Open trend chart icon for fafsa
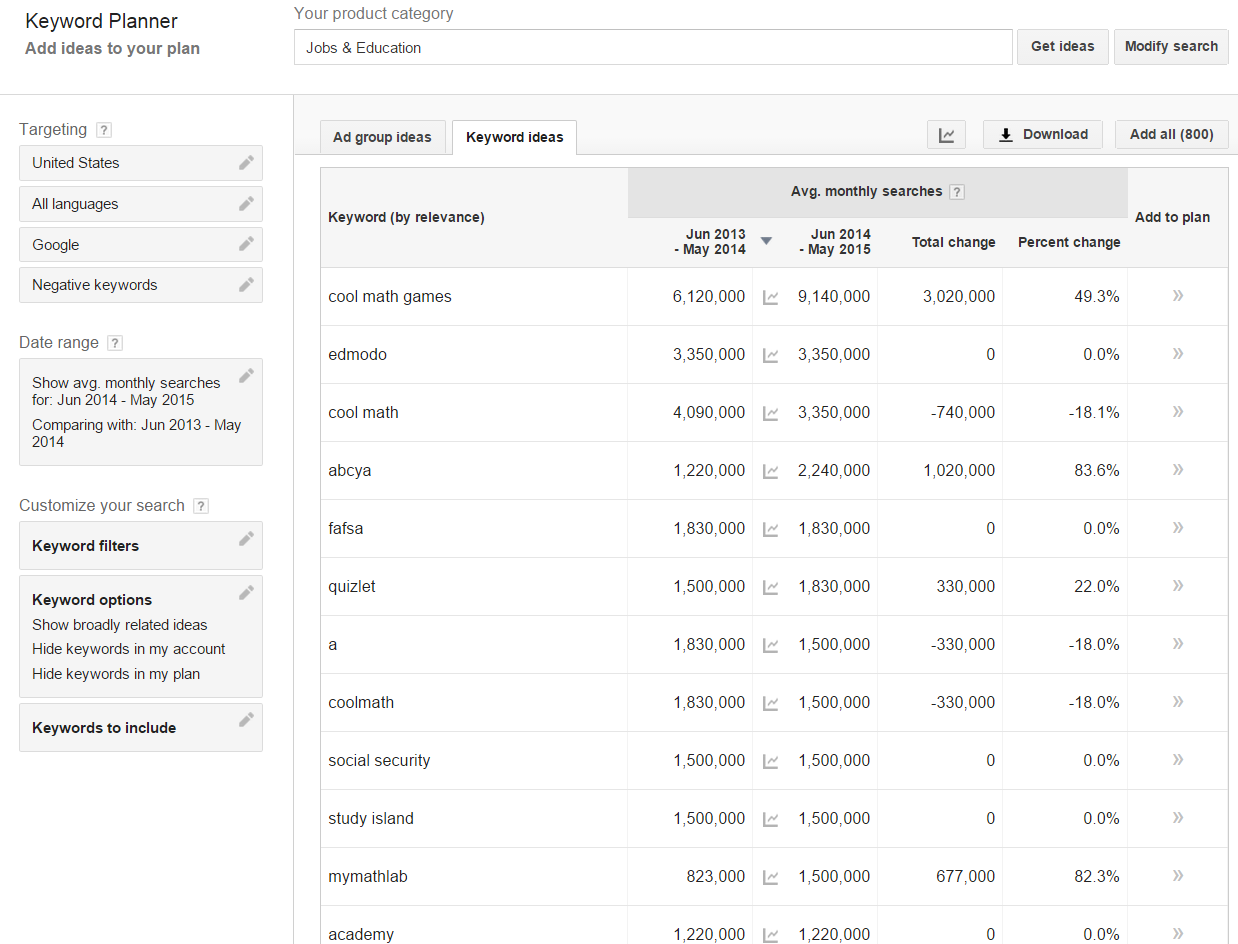Image resolution: width=1238 pixels, height=944 pixels. [770, 529]
